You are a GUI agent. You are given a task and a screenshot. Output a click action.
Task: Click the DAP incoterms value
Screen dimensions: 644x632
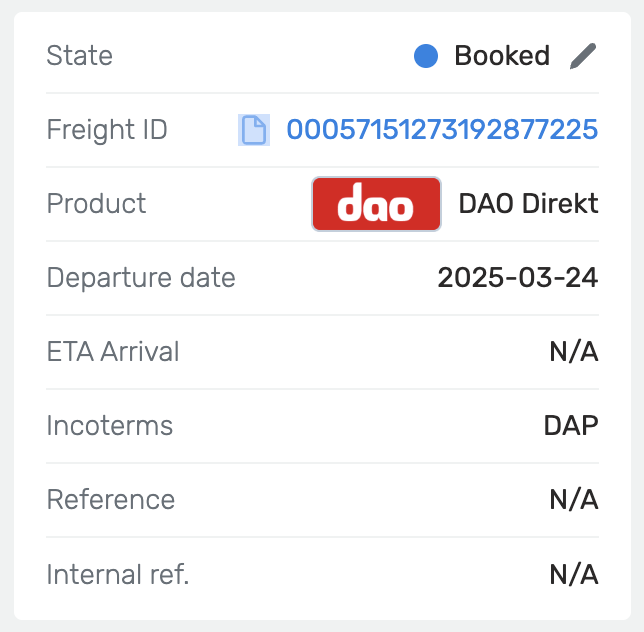click(571, 426)
